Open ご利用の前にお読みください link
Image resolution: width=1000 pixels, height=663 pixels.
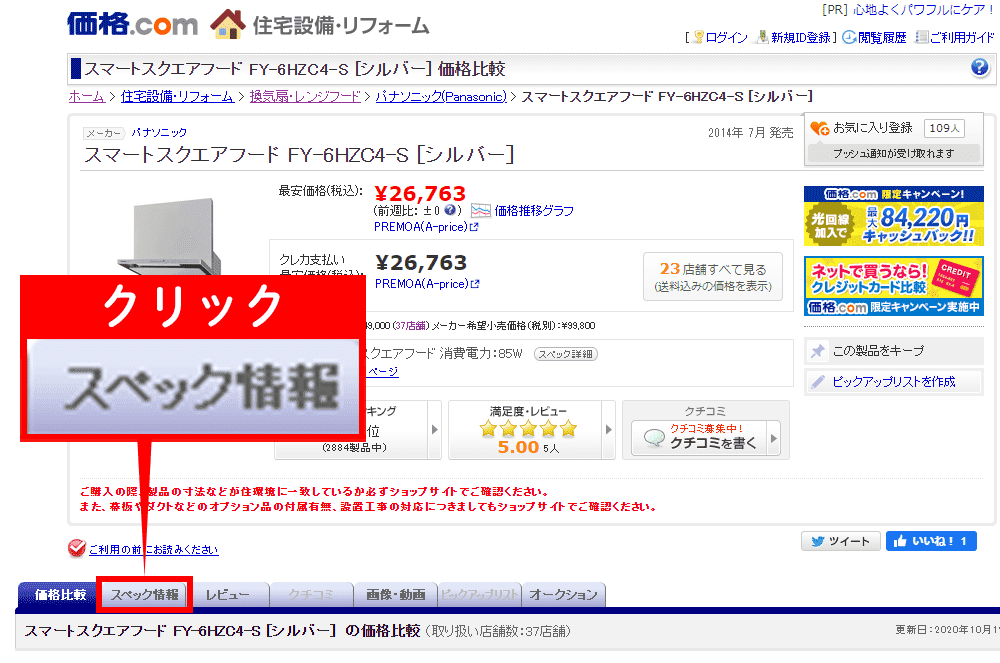pos(154,550)
